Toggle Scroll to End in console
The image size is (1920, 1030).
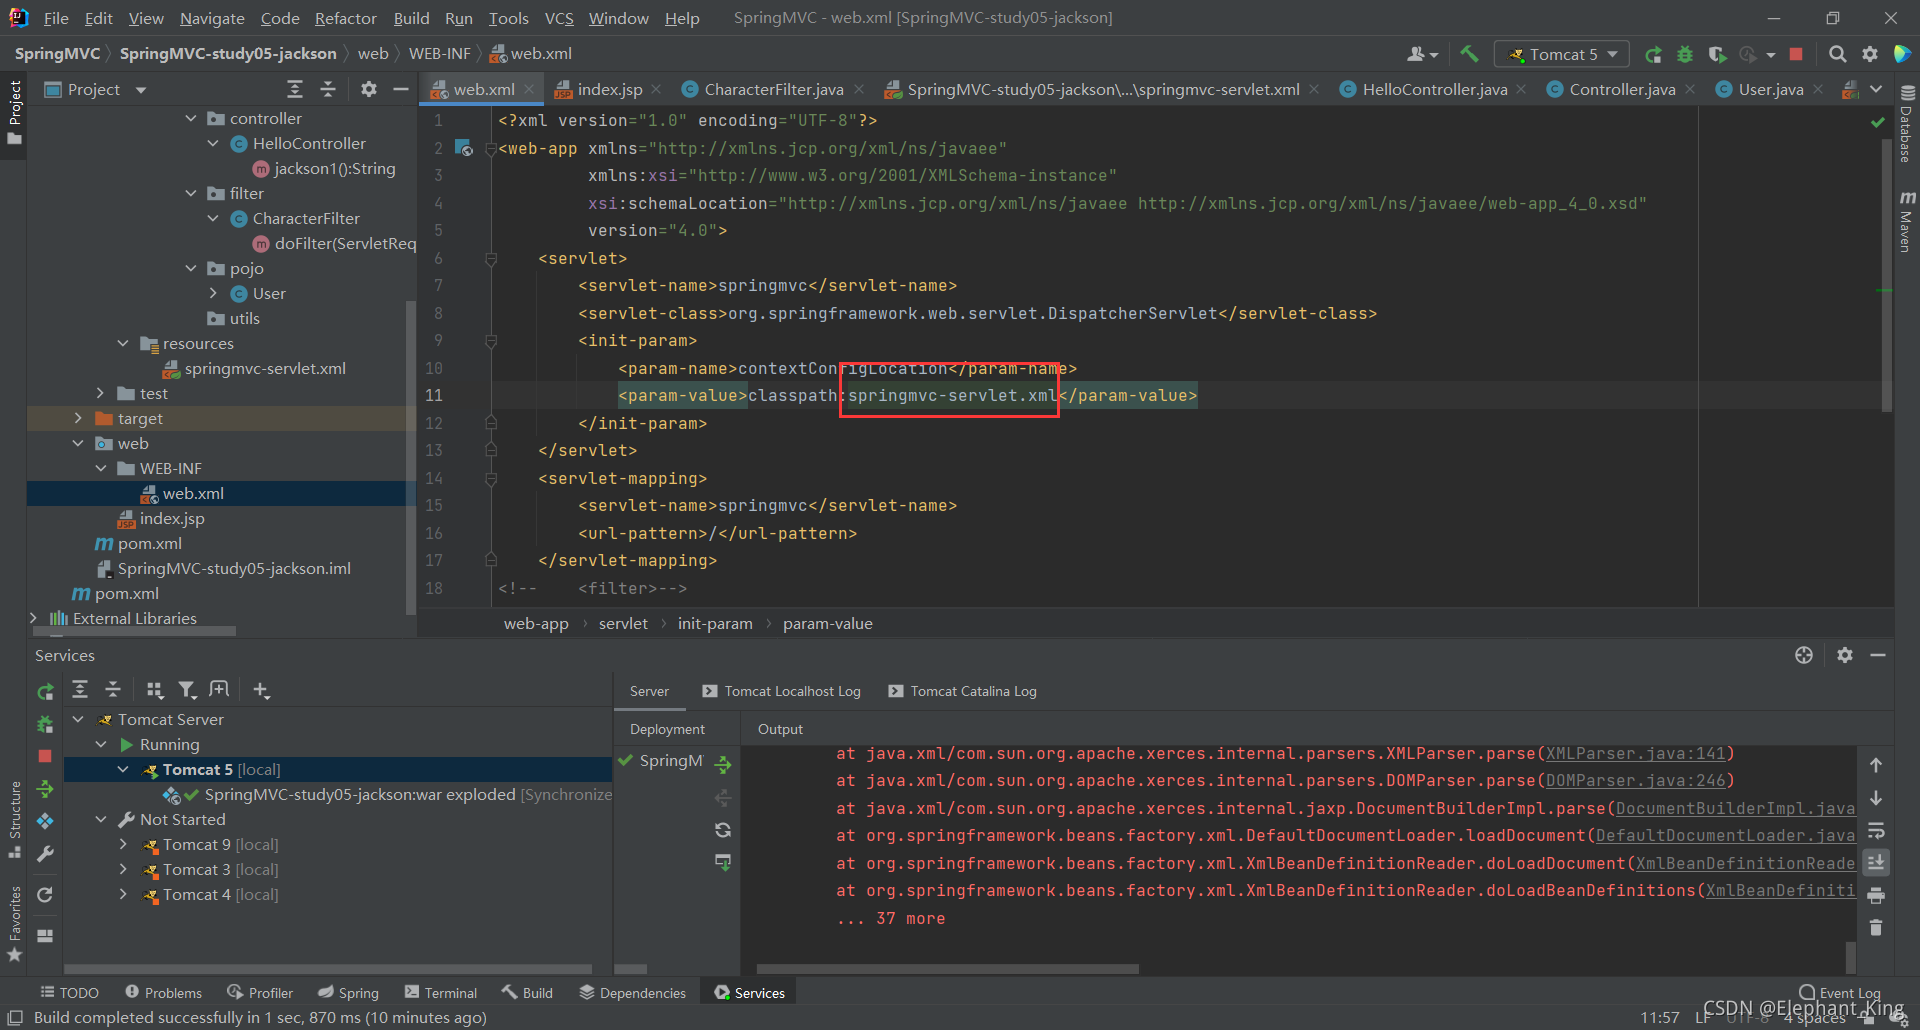[x=1876, y=862]
